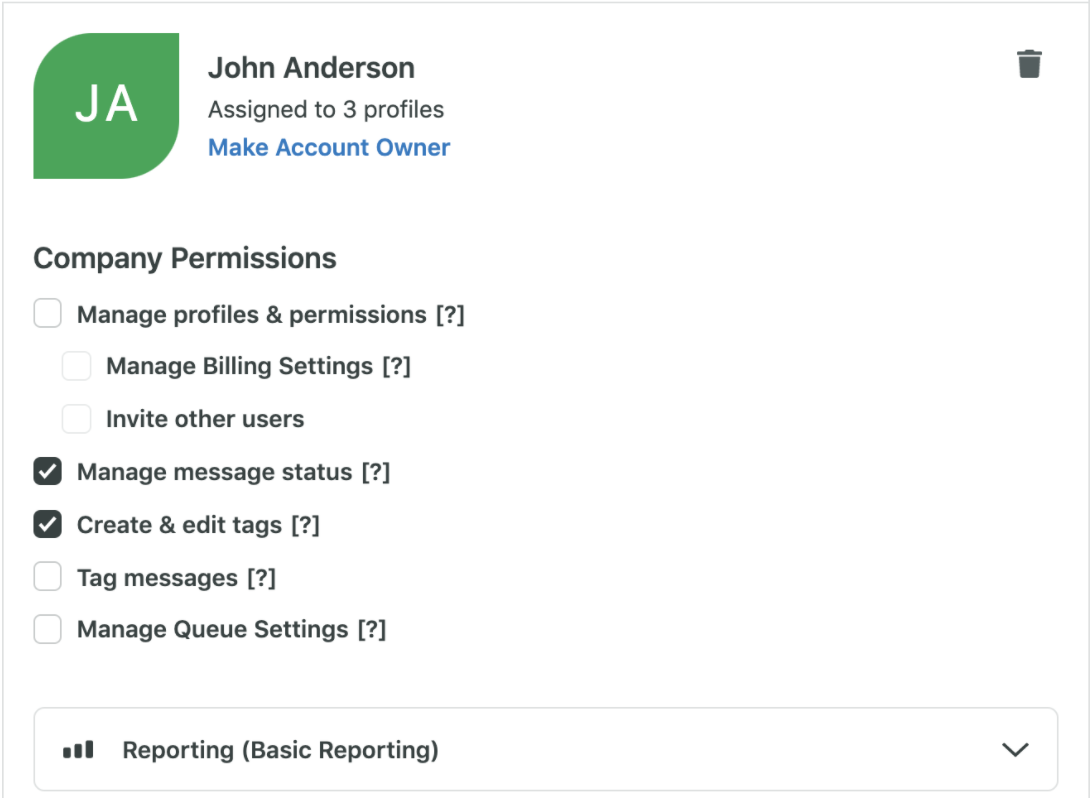Click the Company Permissions heading
The image size is (1090, 800).
(x=185, y=259)
